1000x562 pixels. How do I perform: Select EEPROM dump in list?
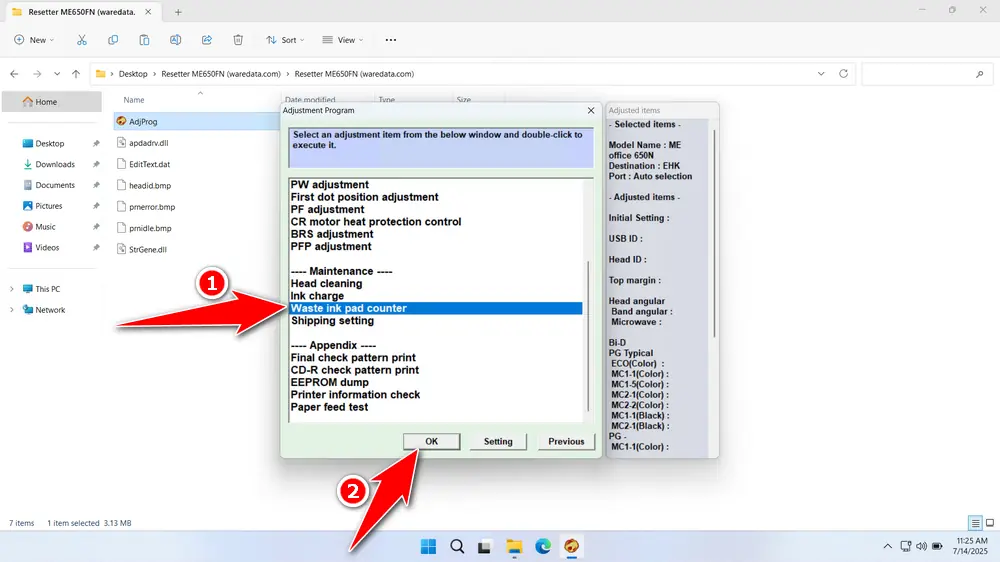330,382
